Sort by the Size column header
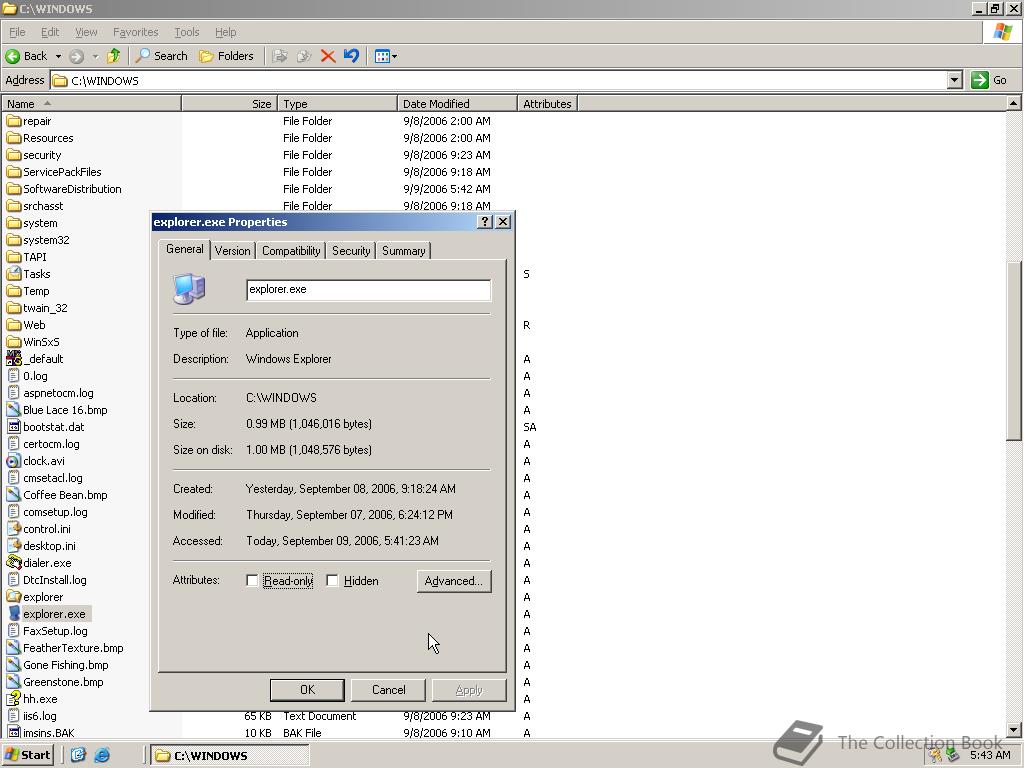Viewport: 1024px width, 768px height. [x=230, y=104]
